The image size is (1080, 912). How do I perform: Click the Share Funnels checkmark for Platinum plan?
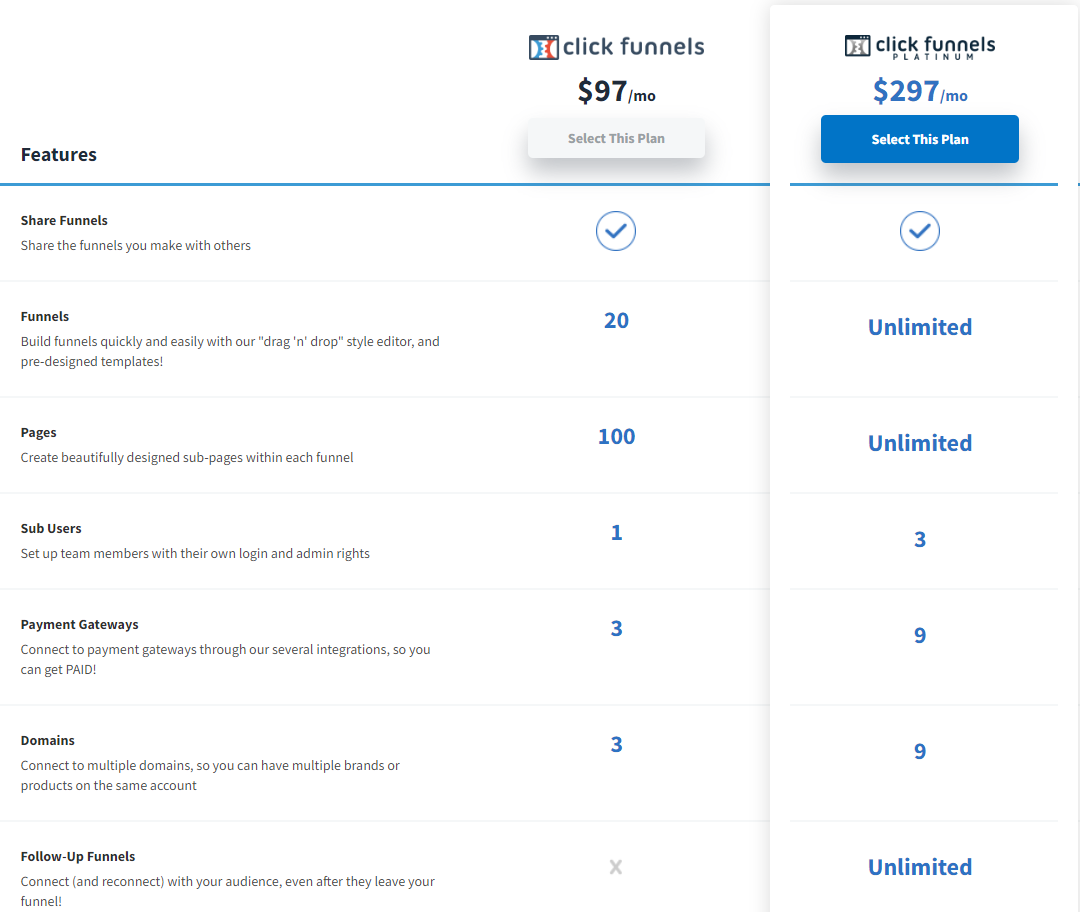919,231
